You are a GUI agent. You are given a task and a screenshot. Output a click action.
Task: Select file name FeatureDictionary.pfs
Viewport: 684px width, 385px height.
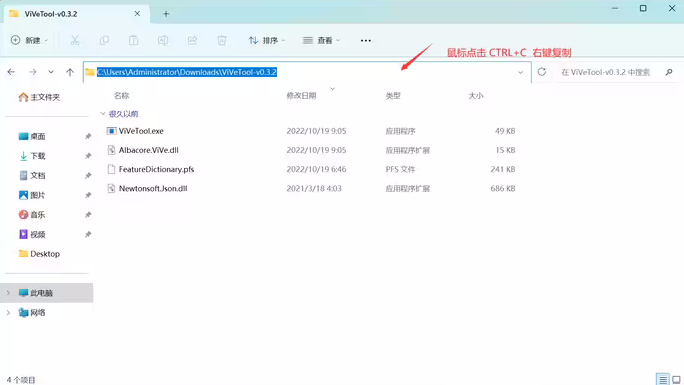(x=156, y=169)
